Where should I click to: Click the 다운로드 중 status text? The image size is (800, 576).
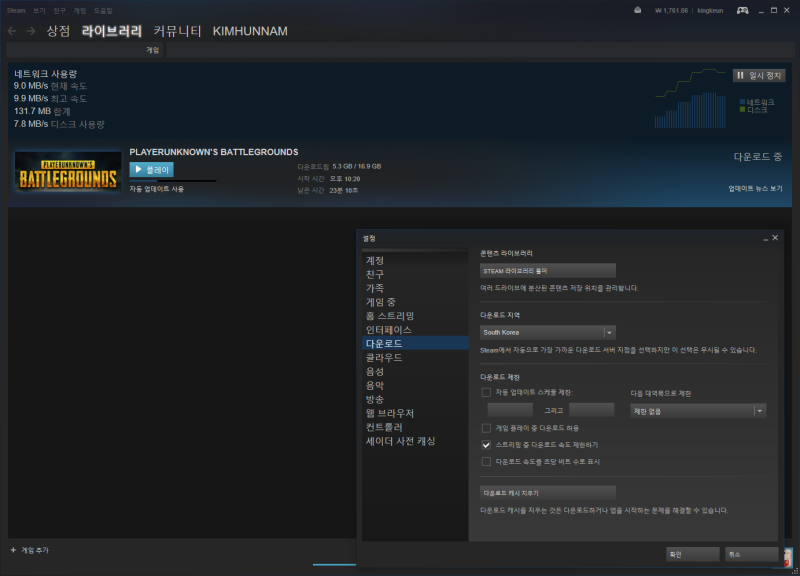(758, 157)
